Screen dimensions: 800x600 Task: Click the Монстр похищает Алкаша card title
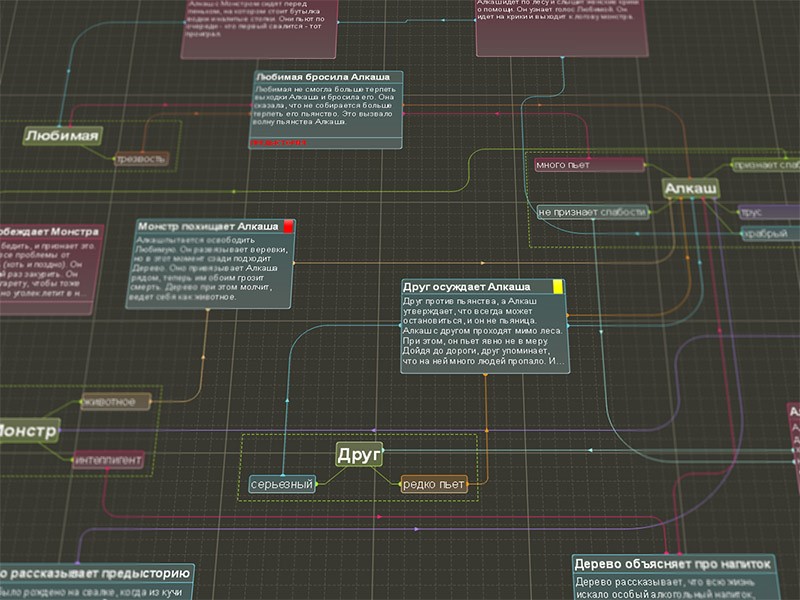click(208, 227)
